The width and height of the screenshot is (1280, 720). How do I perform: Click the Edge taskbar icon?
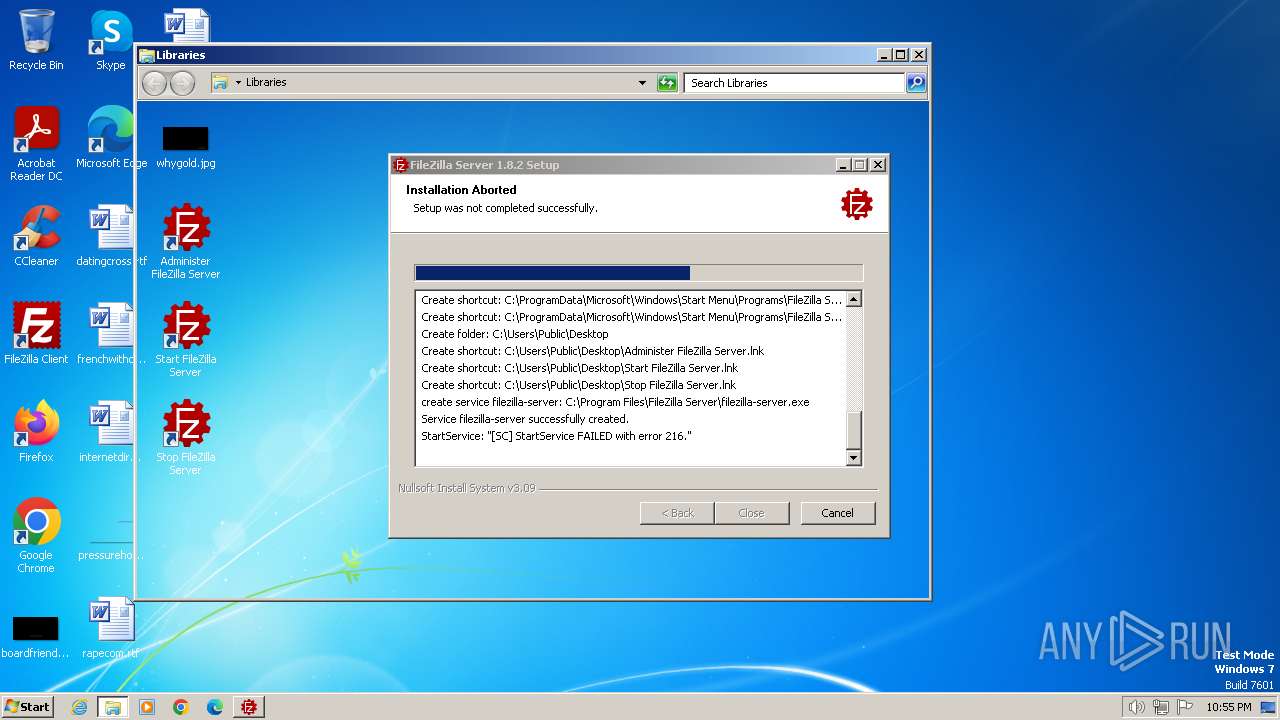point(215,707)
